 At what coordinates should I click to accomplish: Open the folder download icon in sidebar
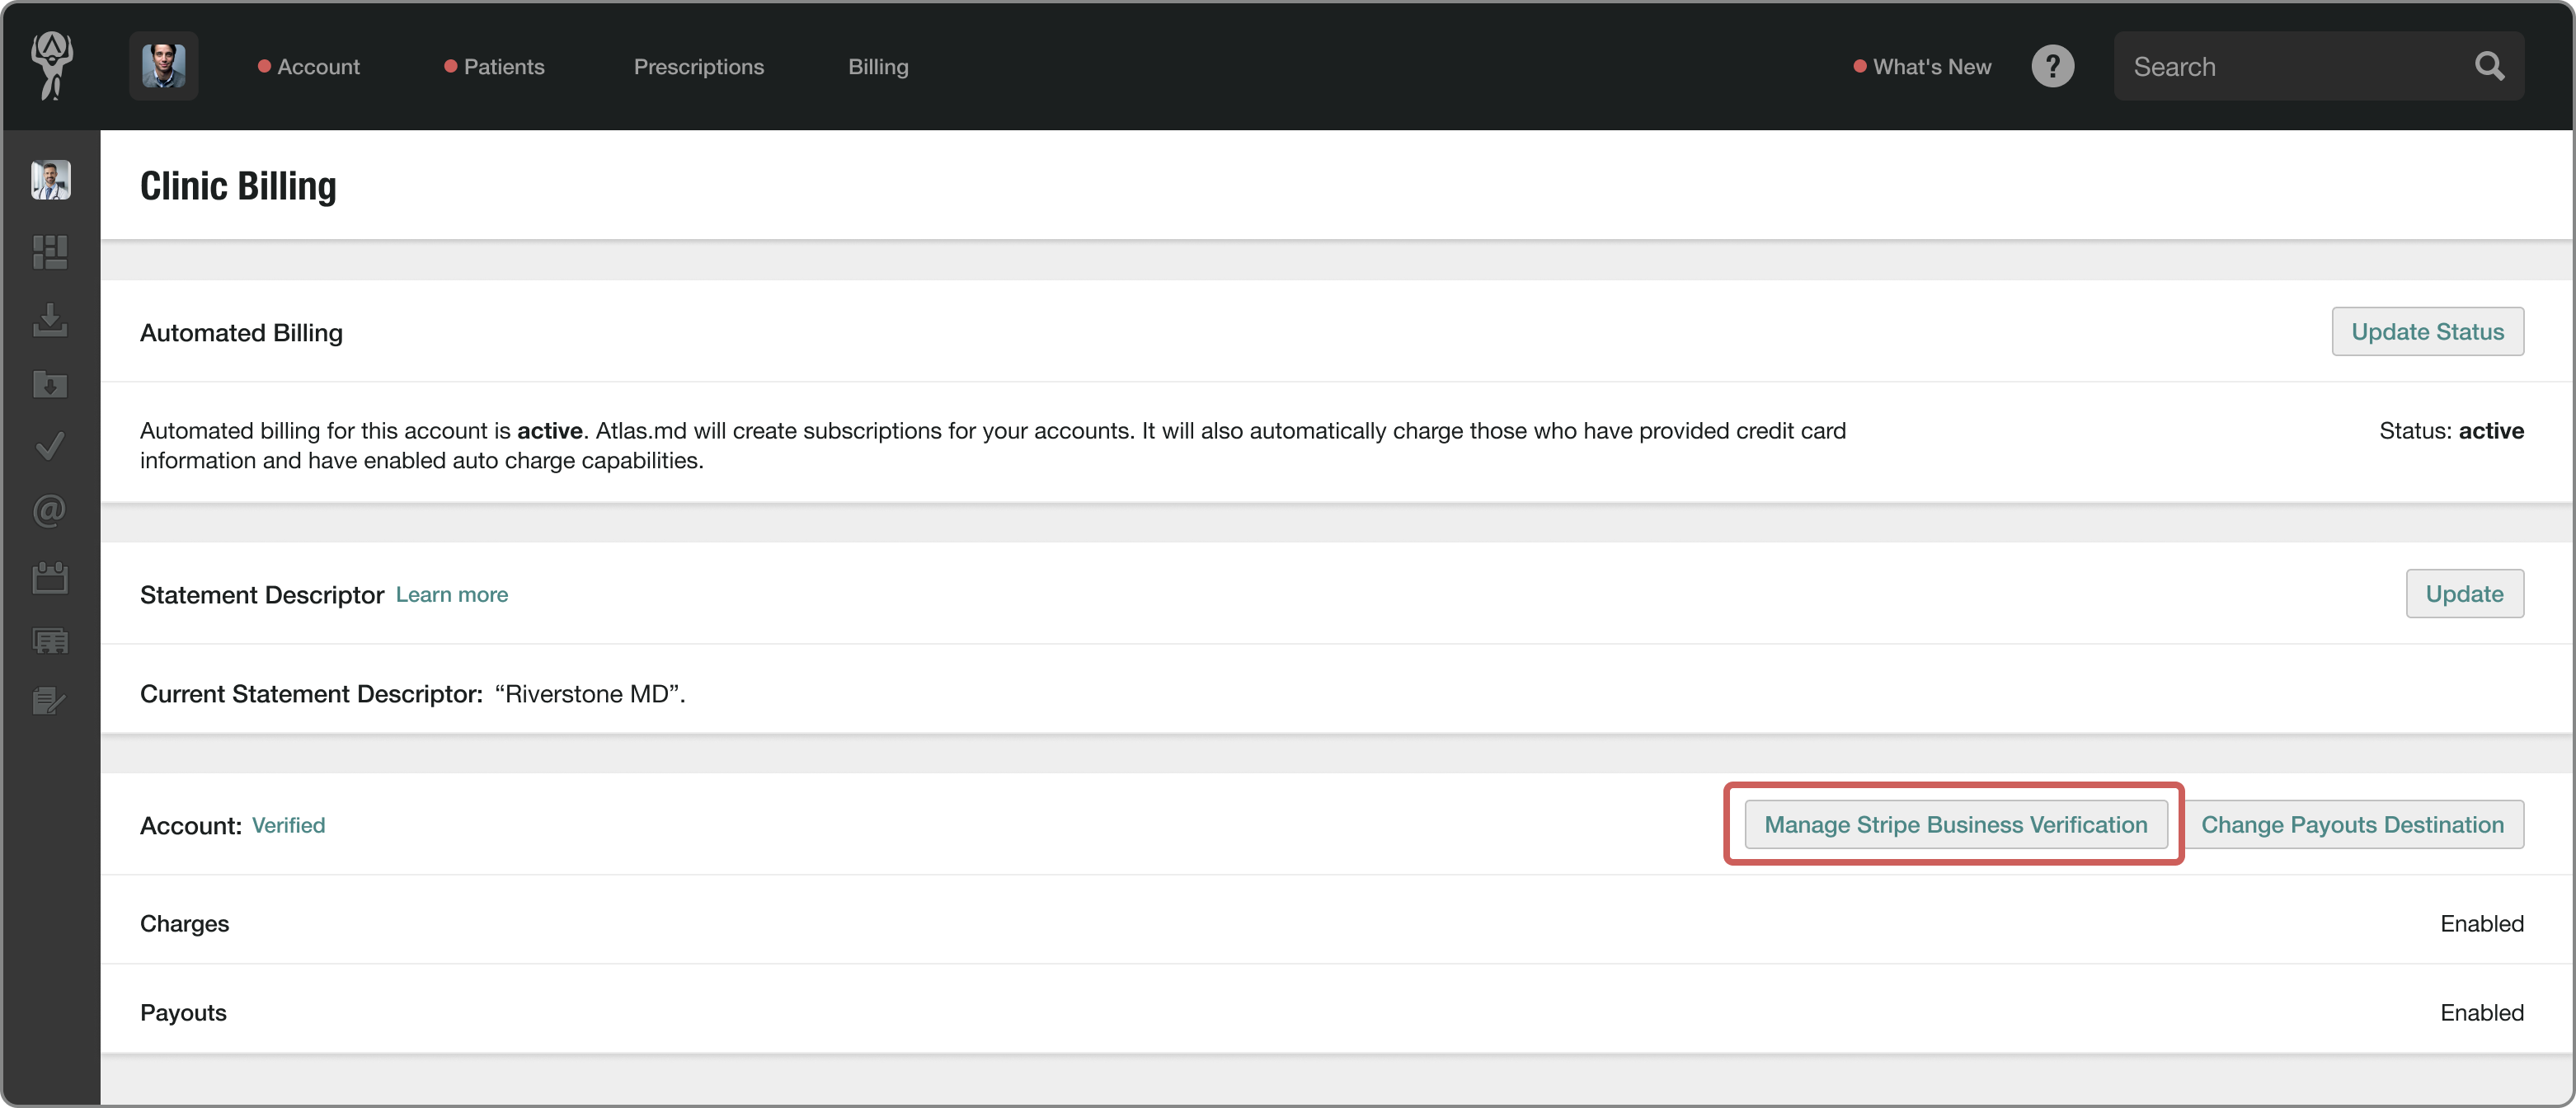50,384
